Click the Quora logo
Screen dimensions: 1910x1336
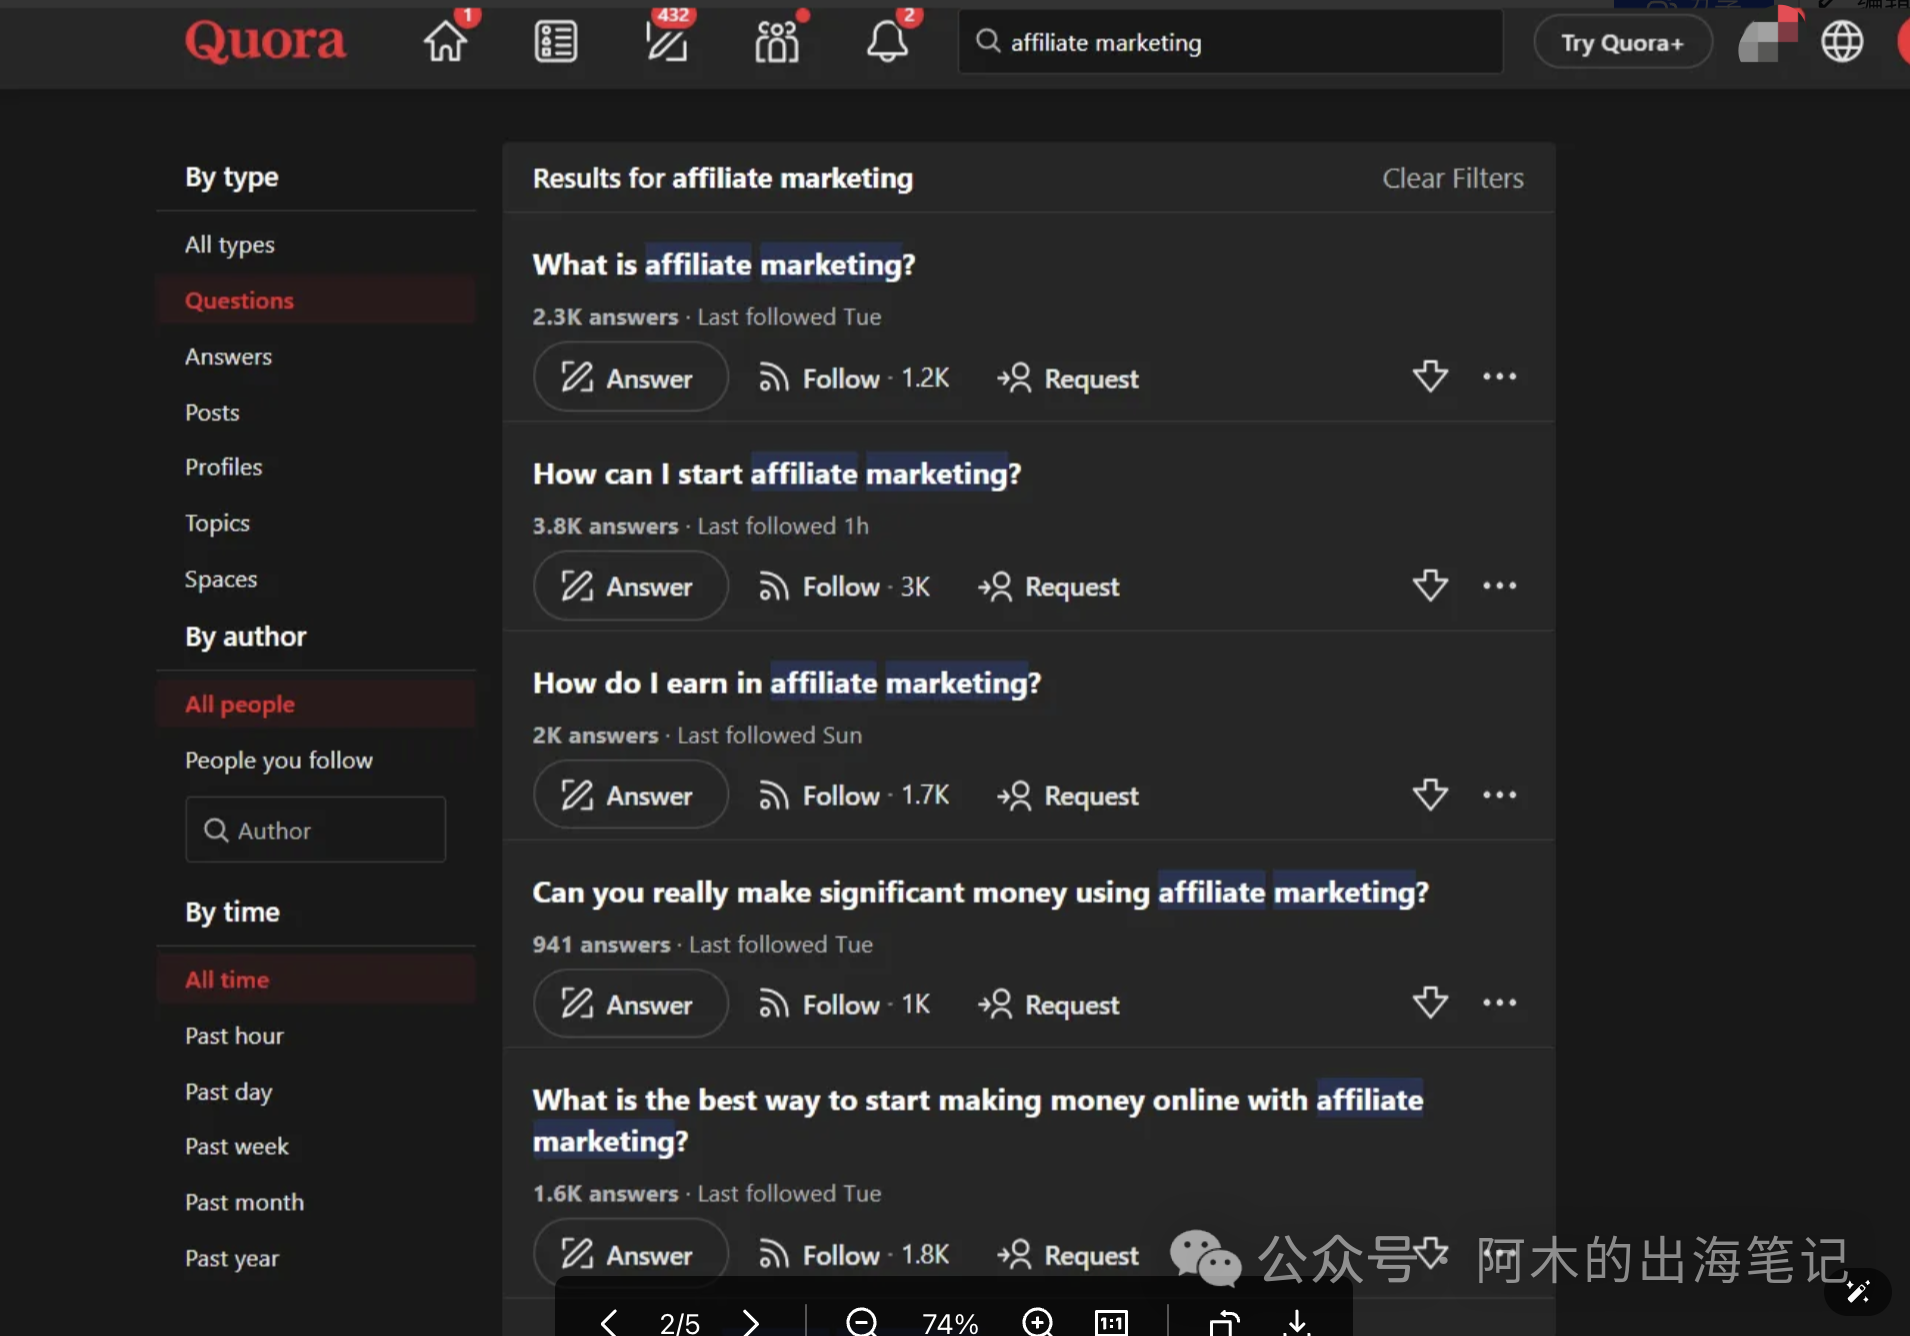click(x=266, y=42)
